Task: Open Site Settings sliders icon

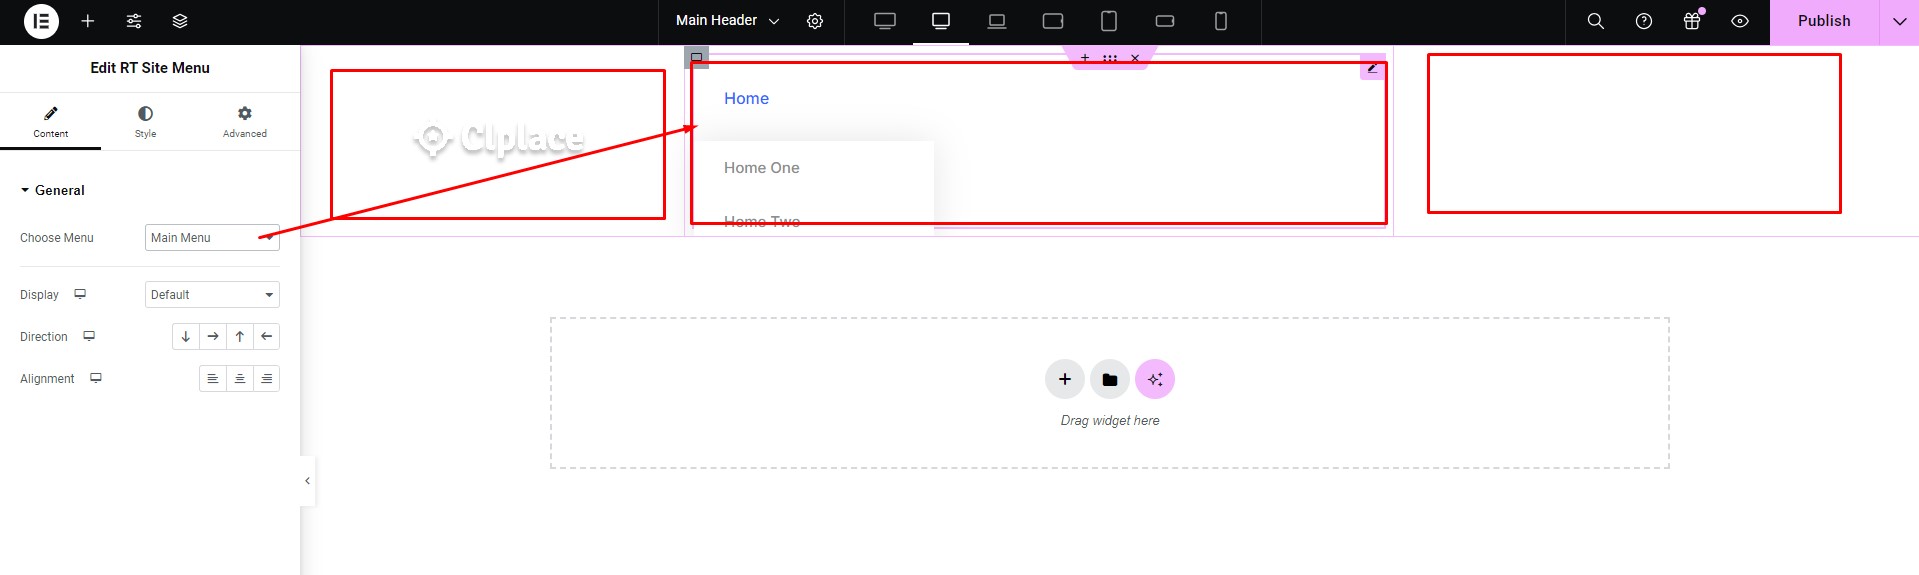Action: tap(134, 21)
